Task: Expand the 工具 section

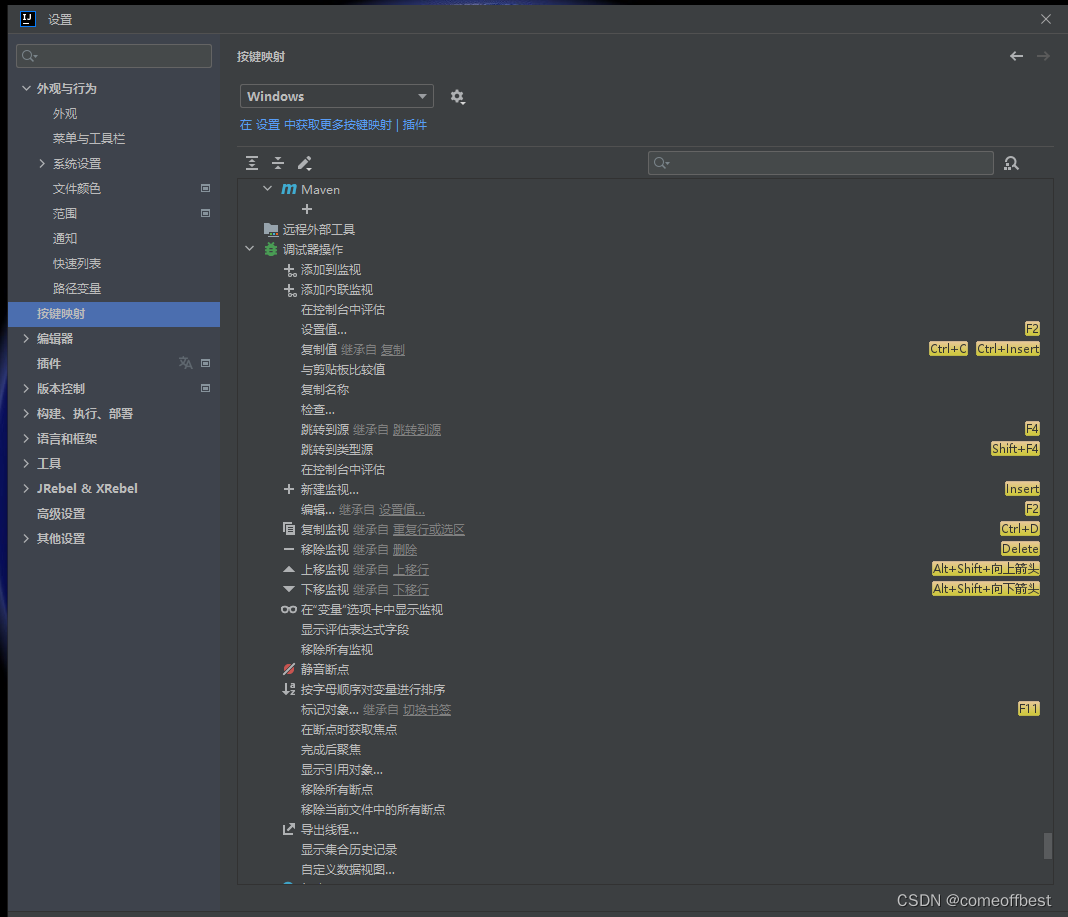Action: click(x=26, y=463)
